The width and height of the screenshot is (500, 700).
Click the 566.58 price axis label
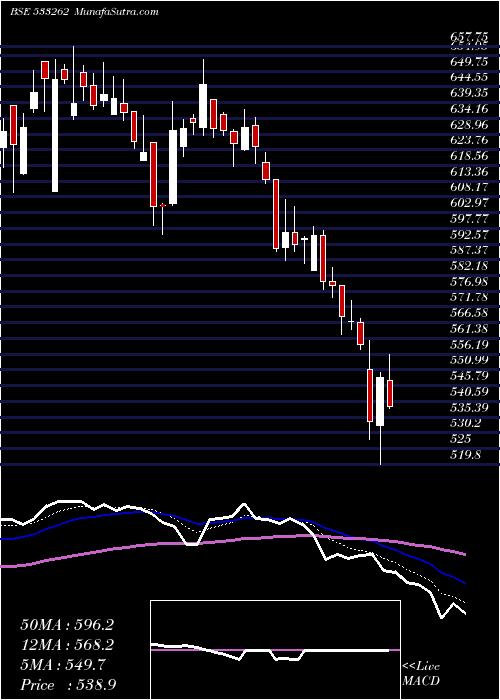469,313
